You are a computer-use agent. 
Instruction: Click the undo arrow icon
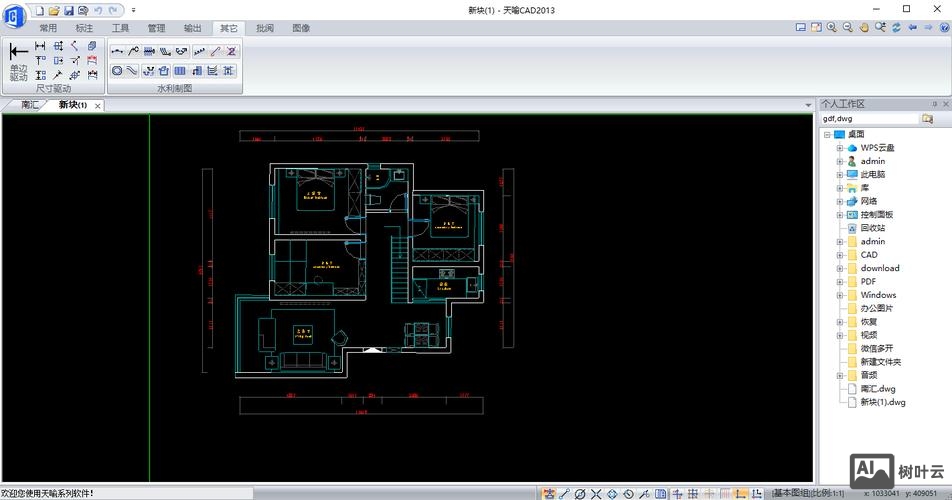[x=98, y=10]
